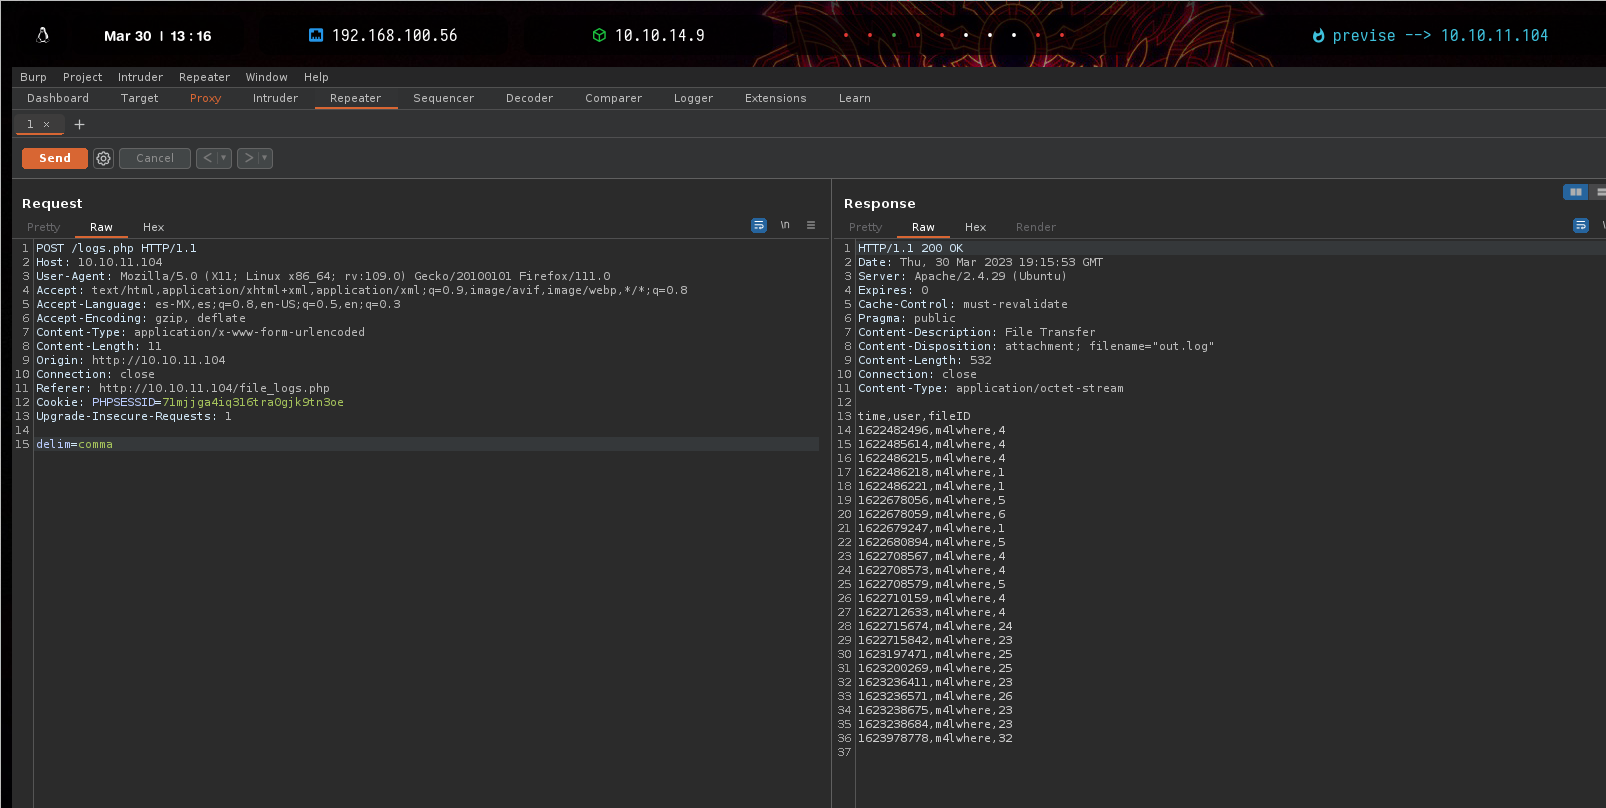Select side-by-side layout view icon

pos(1575,192)
